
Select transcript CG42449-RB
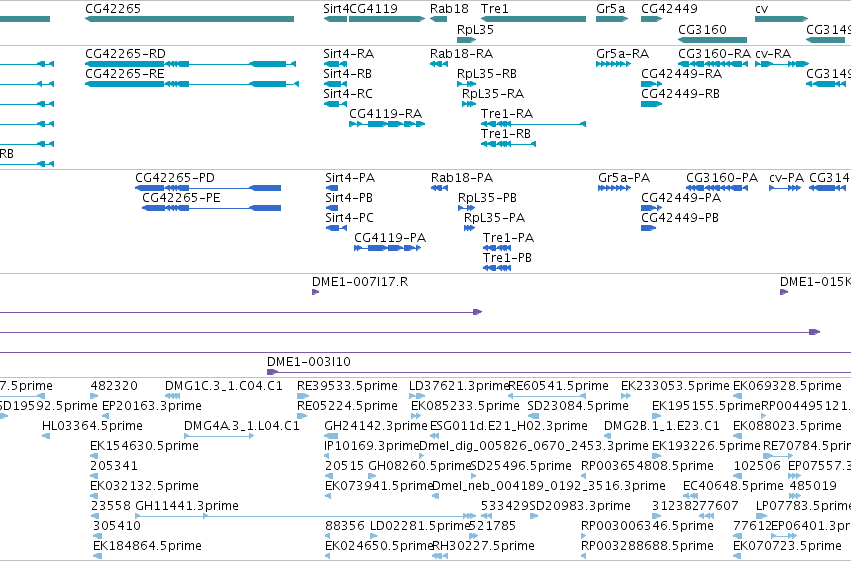click(x=651, y=104)
